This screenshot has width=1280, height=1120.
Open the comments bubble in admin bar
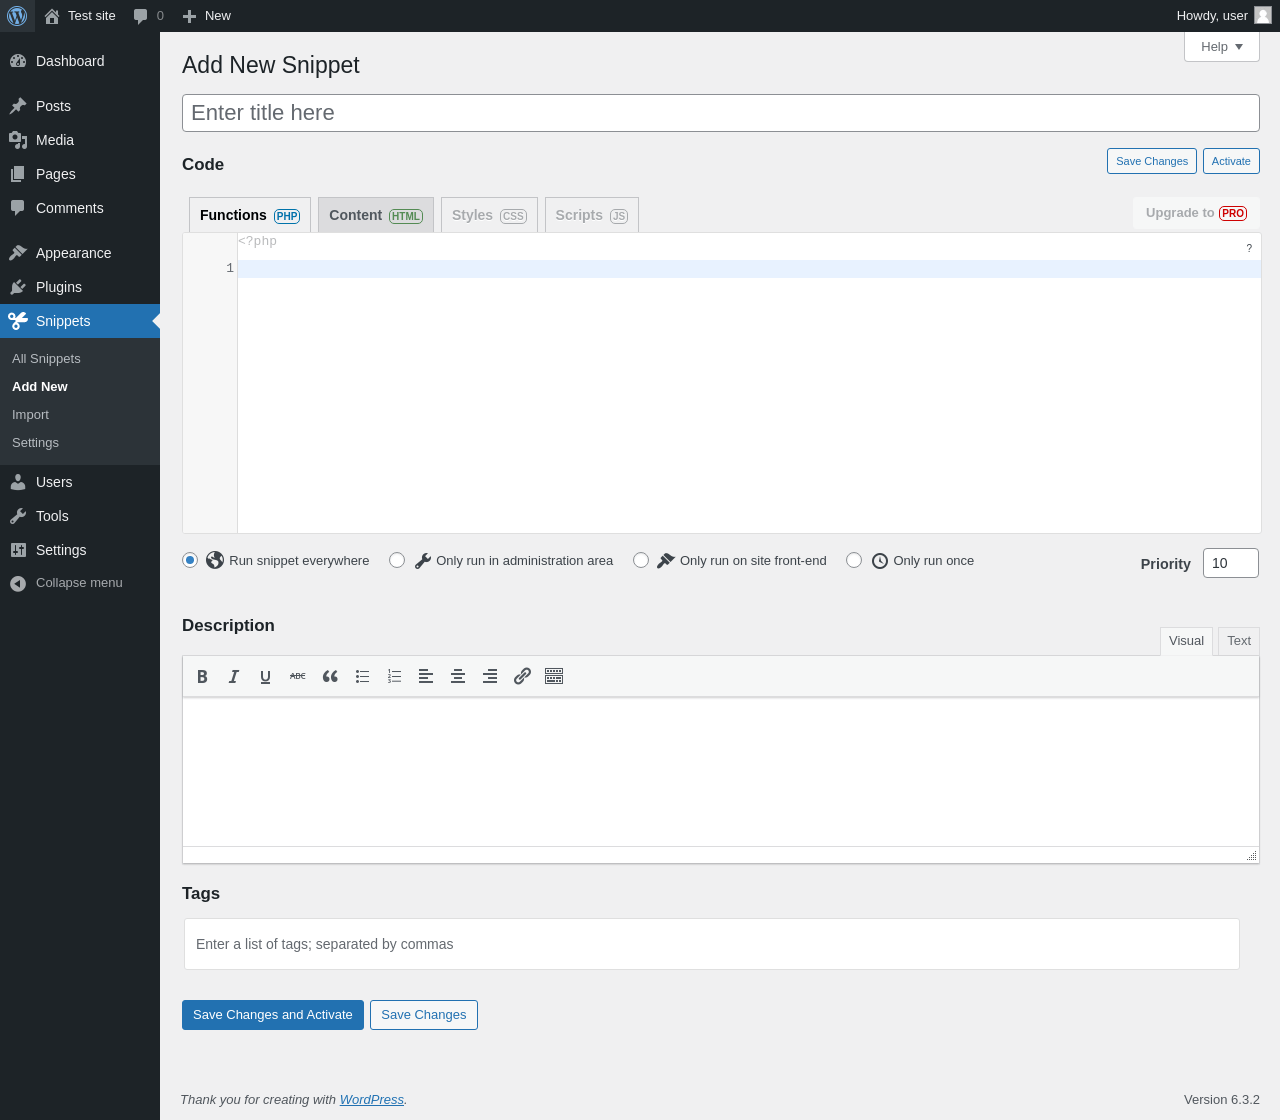(148, 16)
